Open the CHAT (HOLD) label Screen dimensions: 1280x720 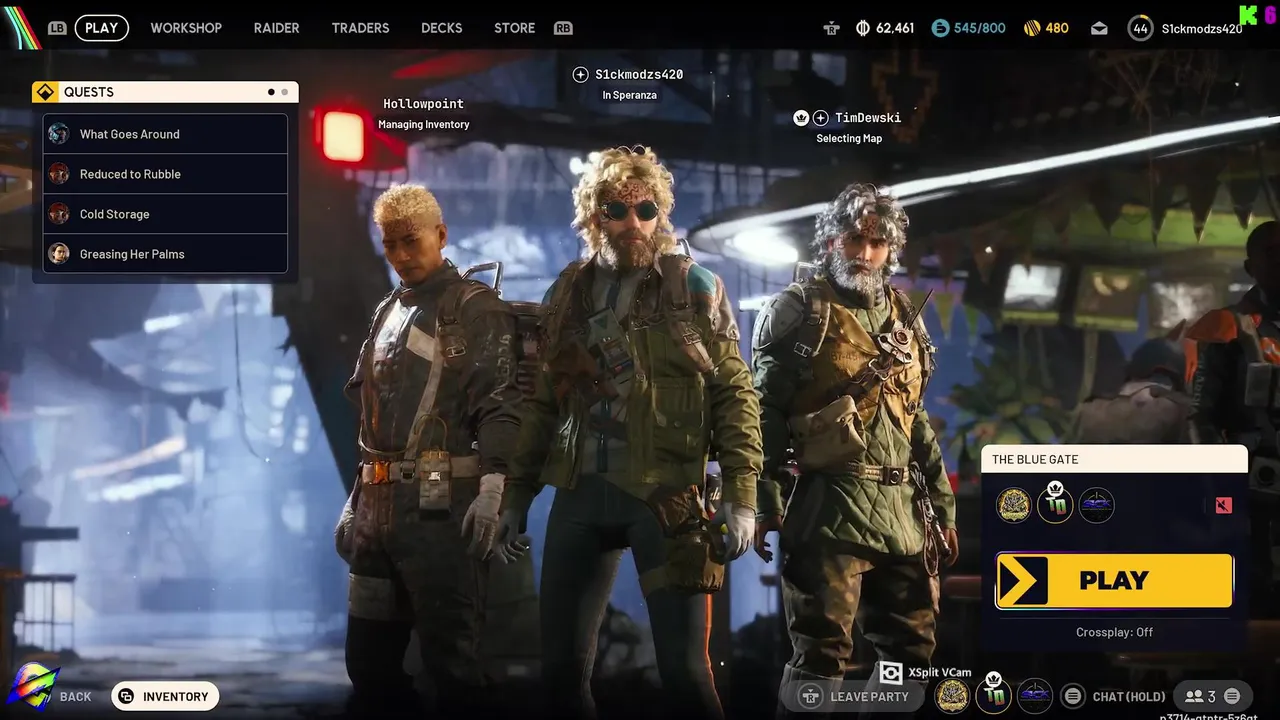1129,697
